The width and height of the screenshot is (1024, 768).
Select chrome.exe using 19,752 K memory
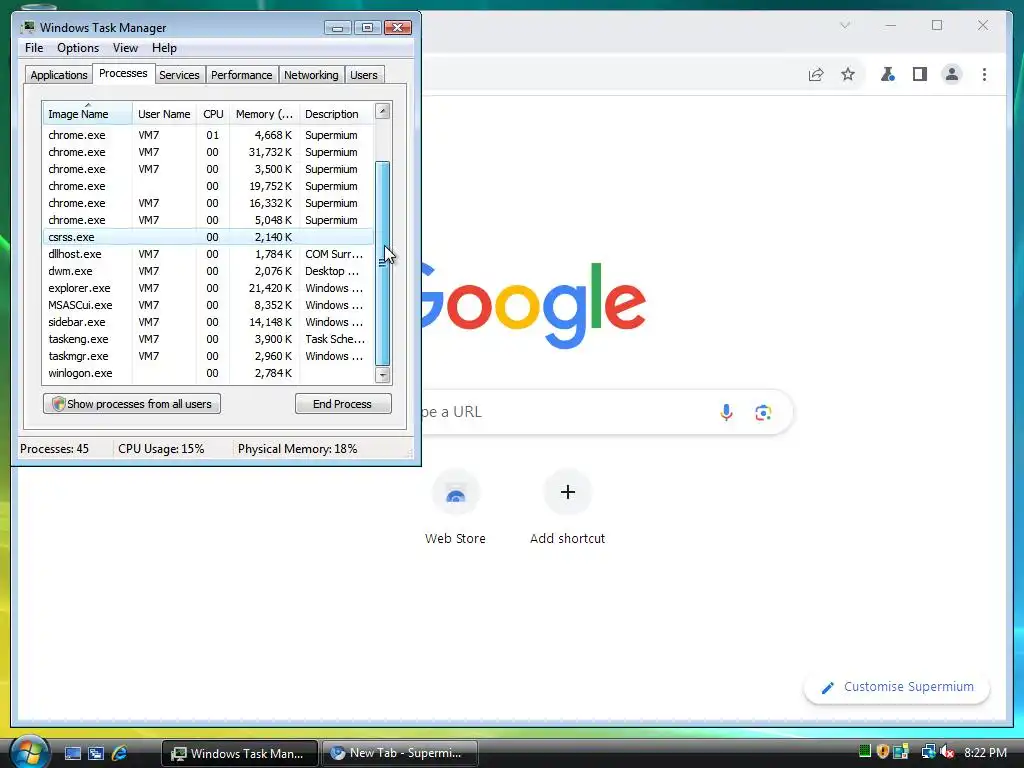click(208, 186)
